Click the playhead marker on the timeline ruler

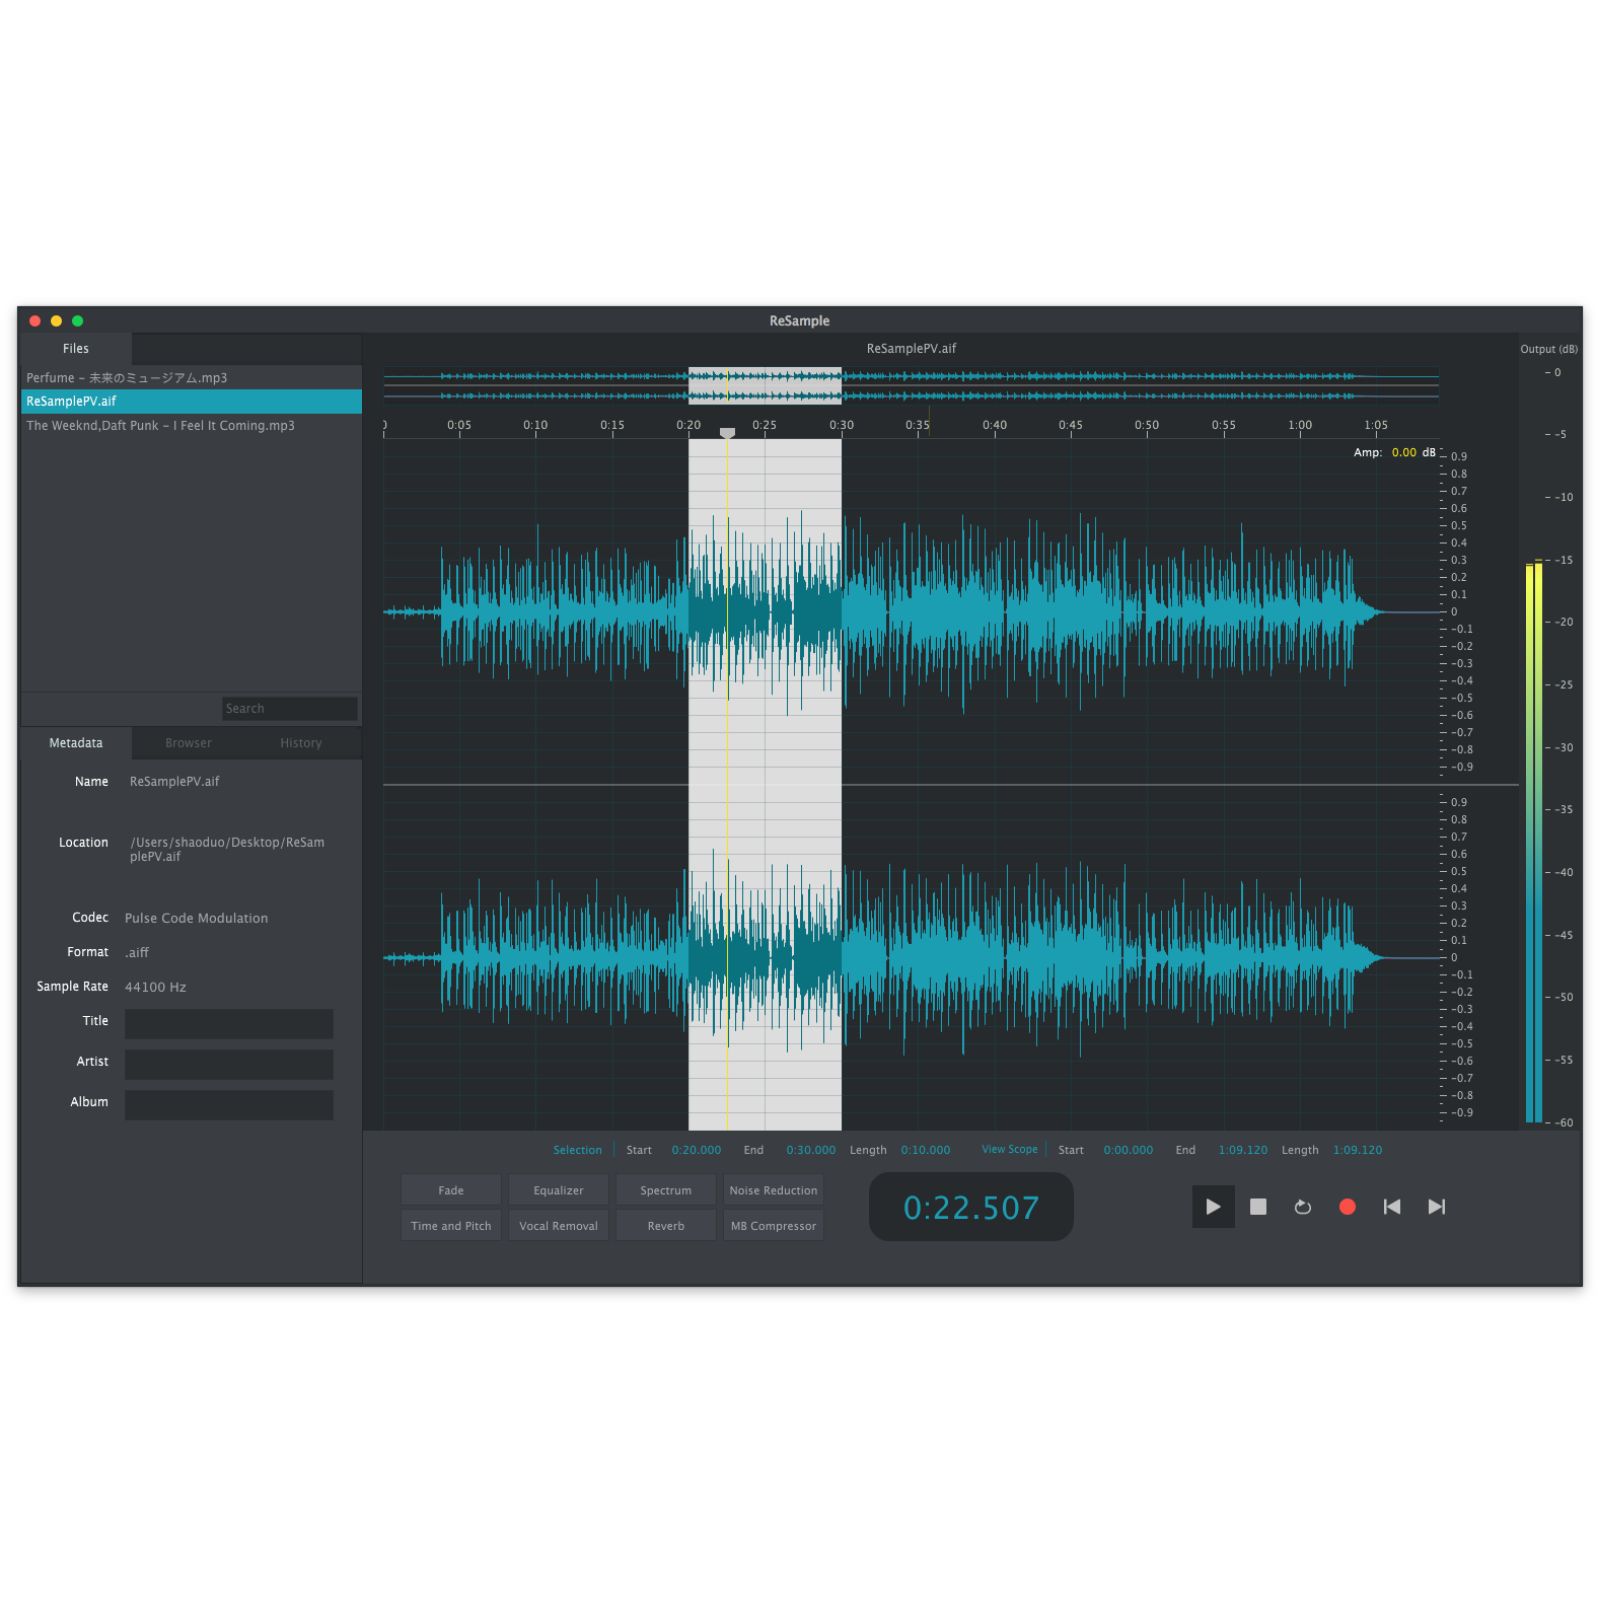click(727, 433)
